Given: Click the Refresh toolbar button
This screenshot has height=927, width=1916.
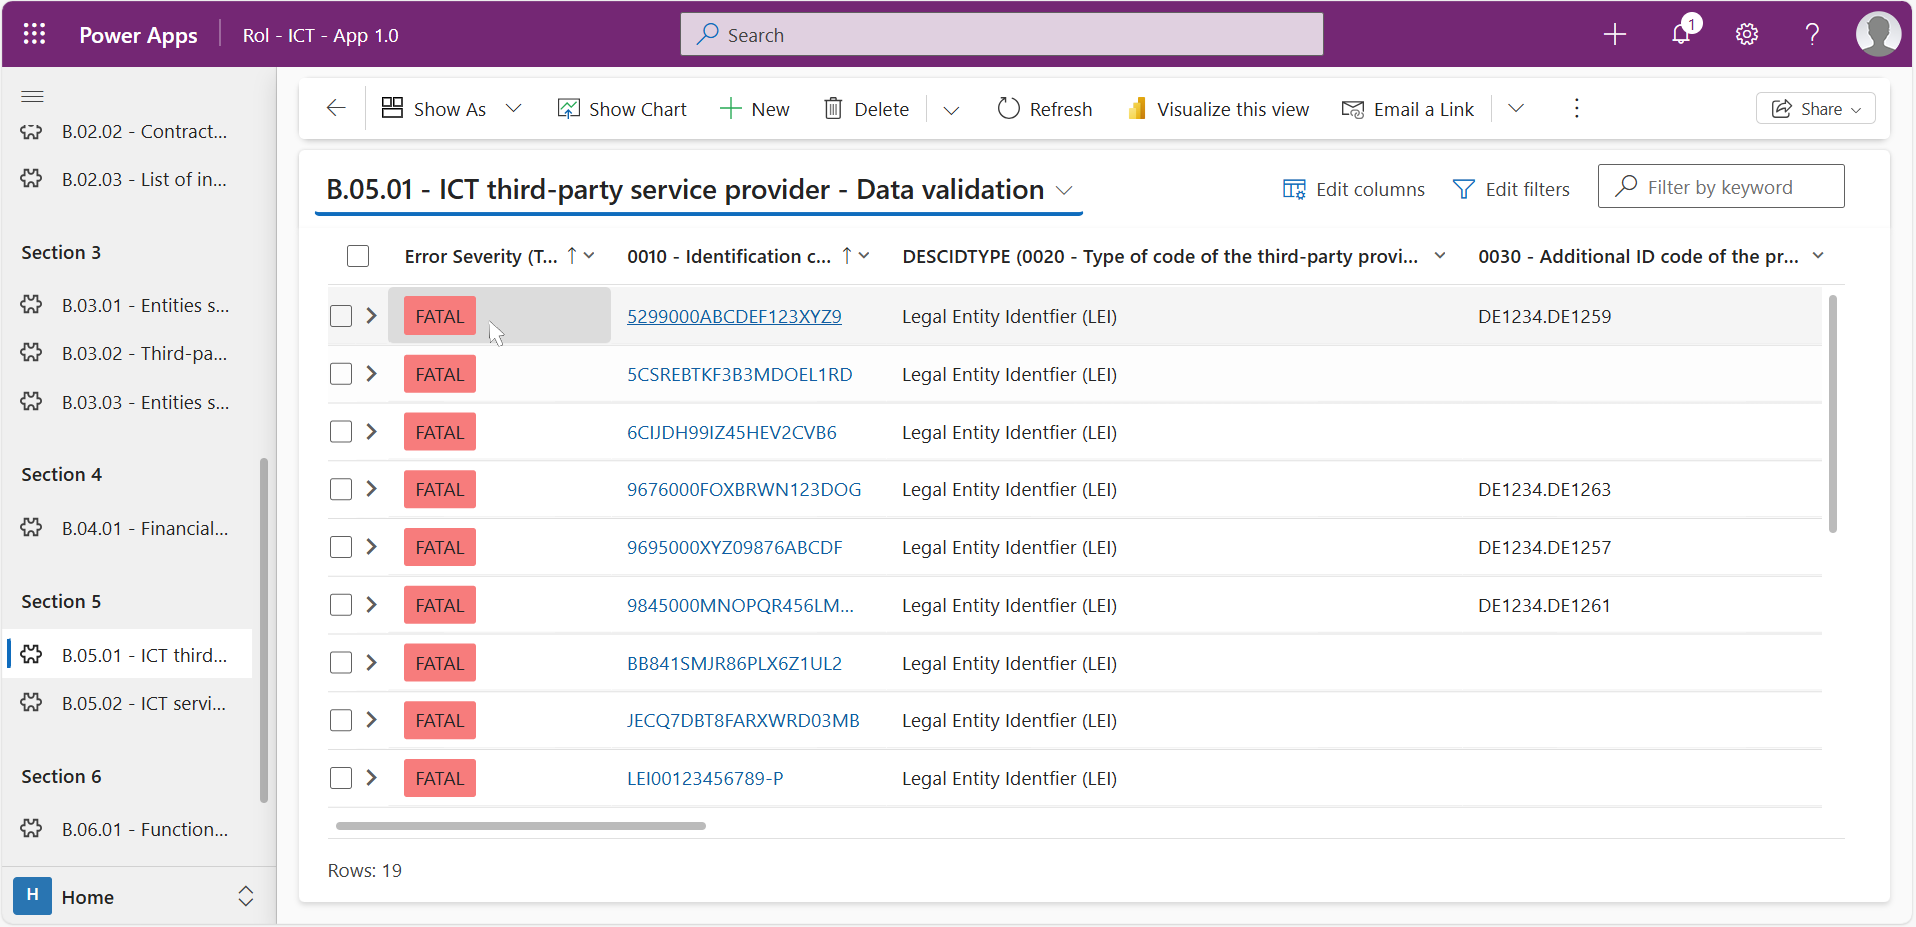Looking at the screenshot, I should (x=1044, y=109).
